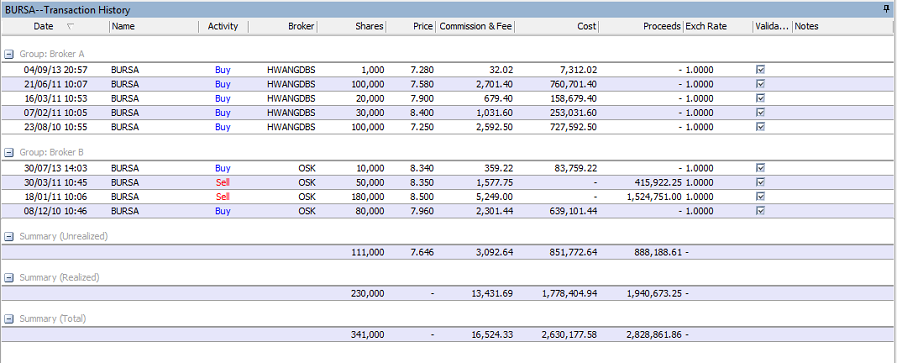Screen dimensions: 897x363
Task: Select the date 04/09/13 20:57
Action: (x=55, y=70)
